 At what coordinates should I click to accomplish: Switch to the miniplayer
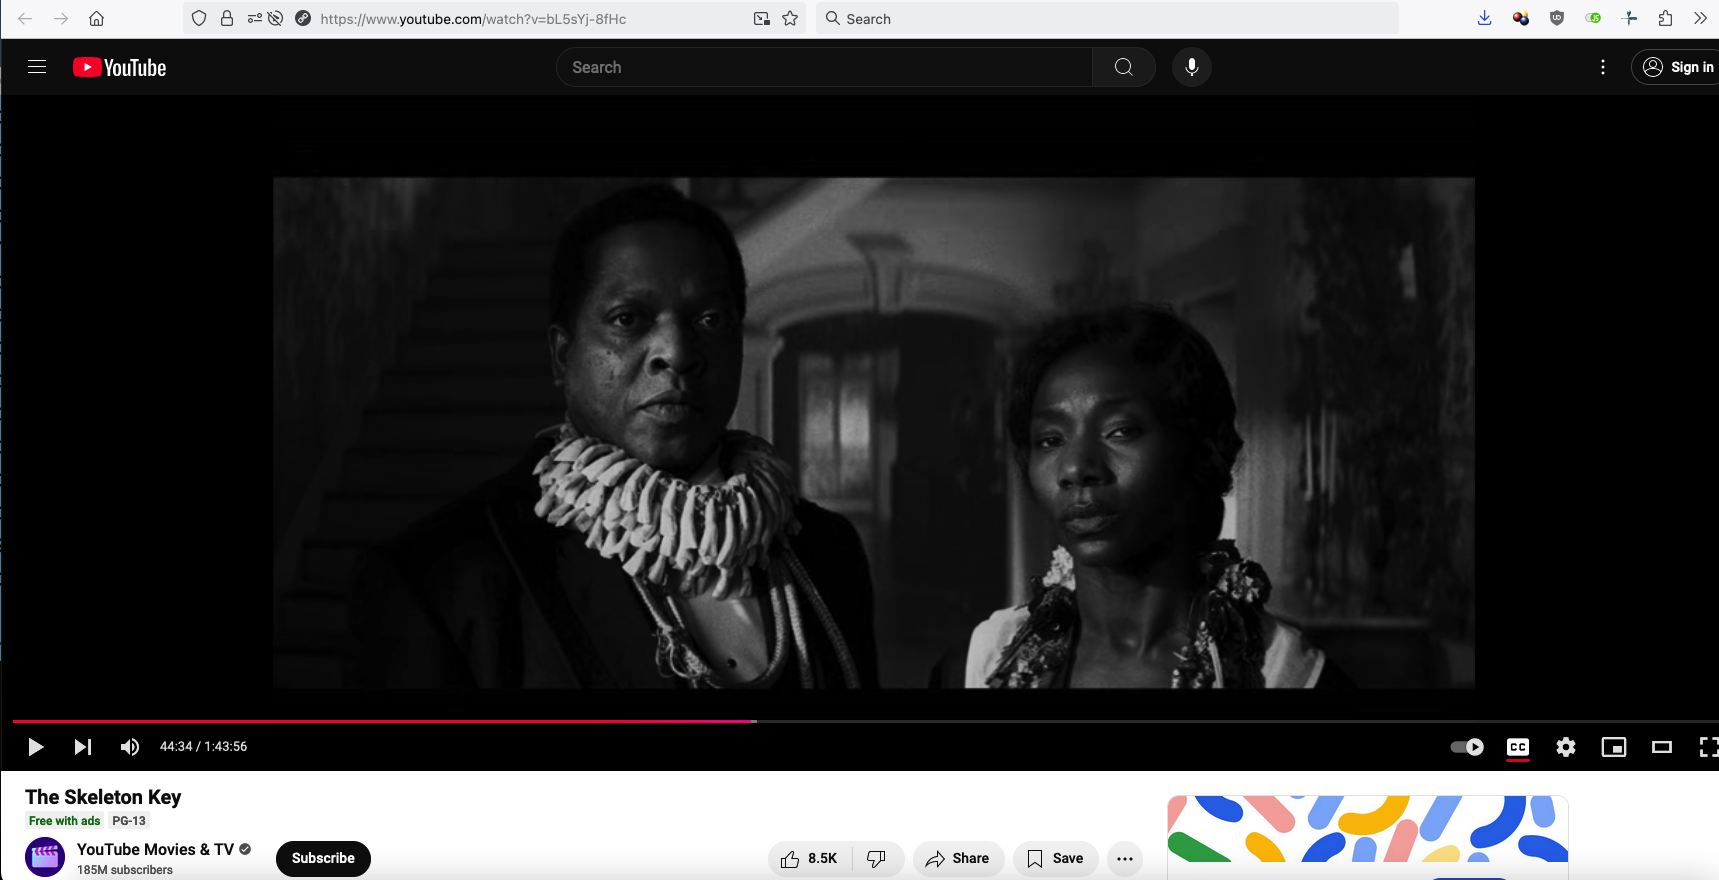coord(1614,747)
